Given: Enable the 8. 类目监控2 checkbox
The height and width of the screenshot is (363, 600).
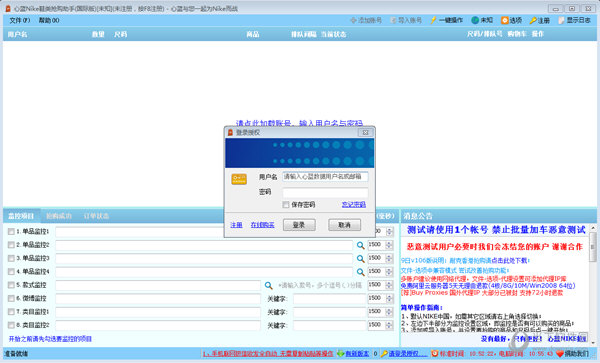Looking at the screenshot, I should (11, 325).
